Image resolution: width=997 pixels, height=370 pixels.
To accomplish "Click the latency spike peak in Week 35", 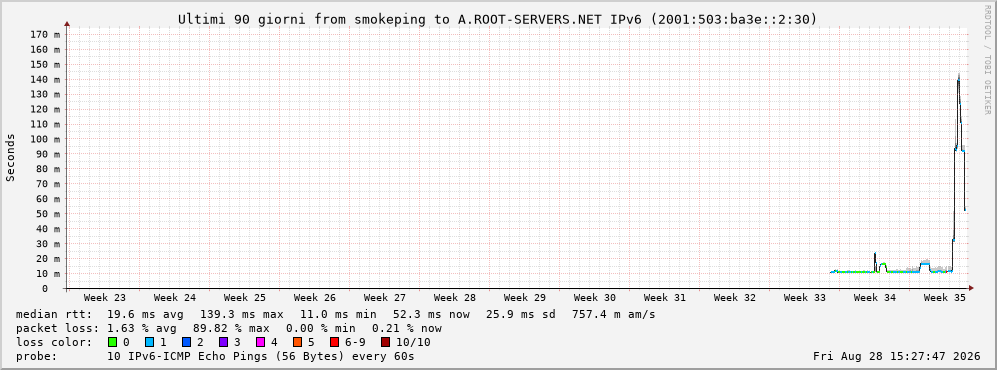I will (958, 75).
